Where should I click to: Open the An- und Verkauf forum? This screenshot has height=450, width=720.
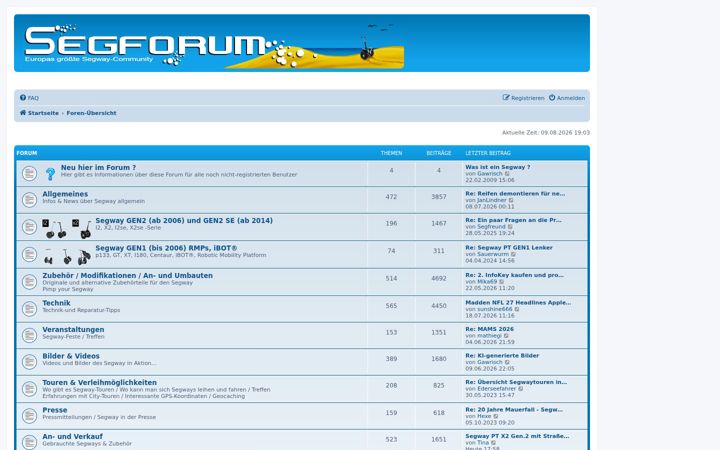pyautogui.click(x=73, y=437)
